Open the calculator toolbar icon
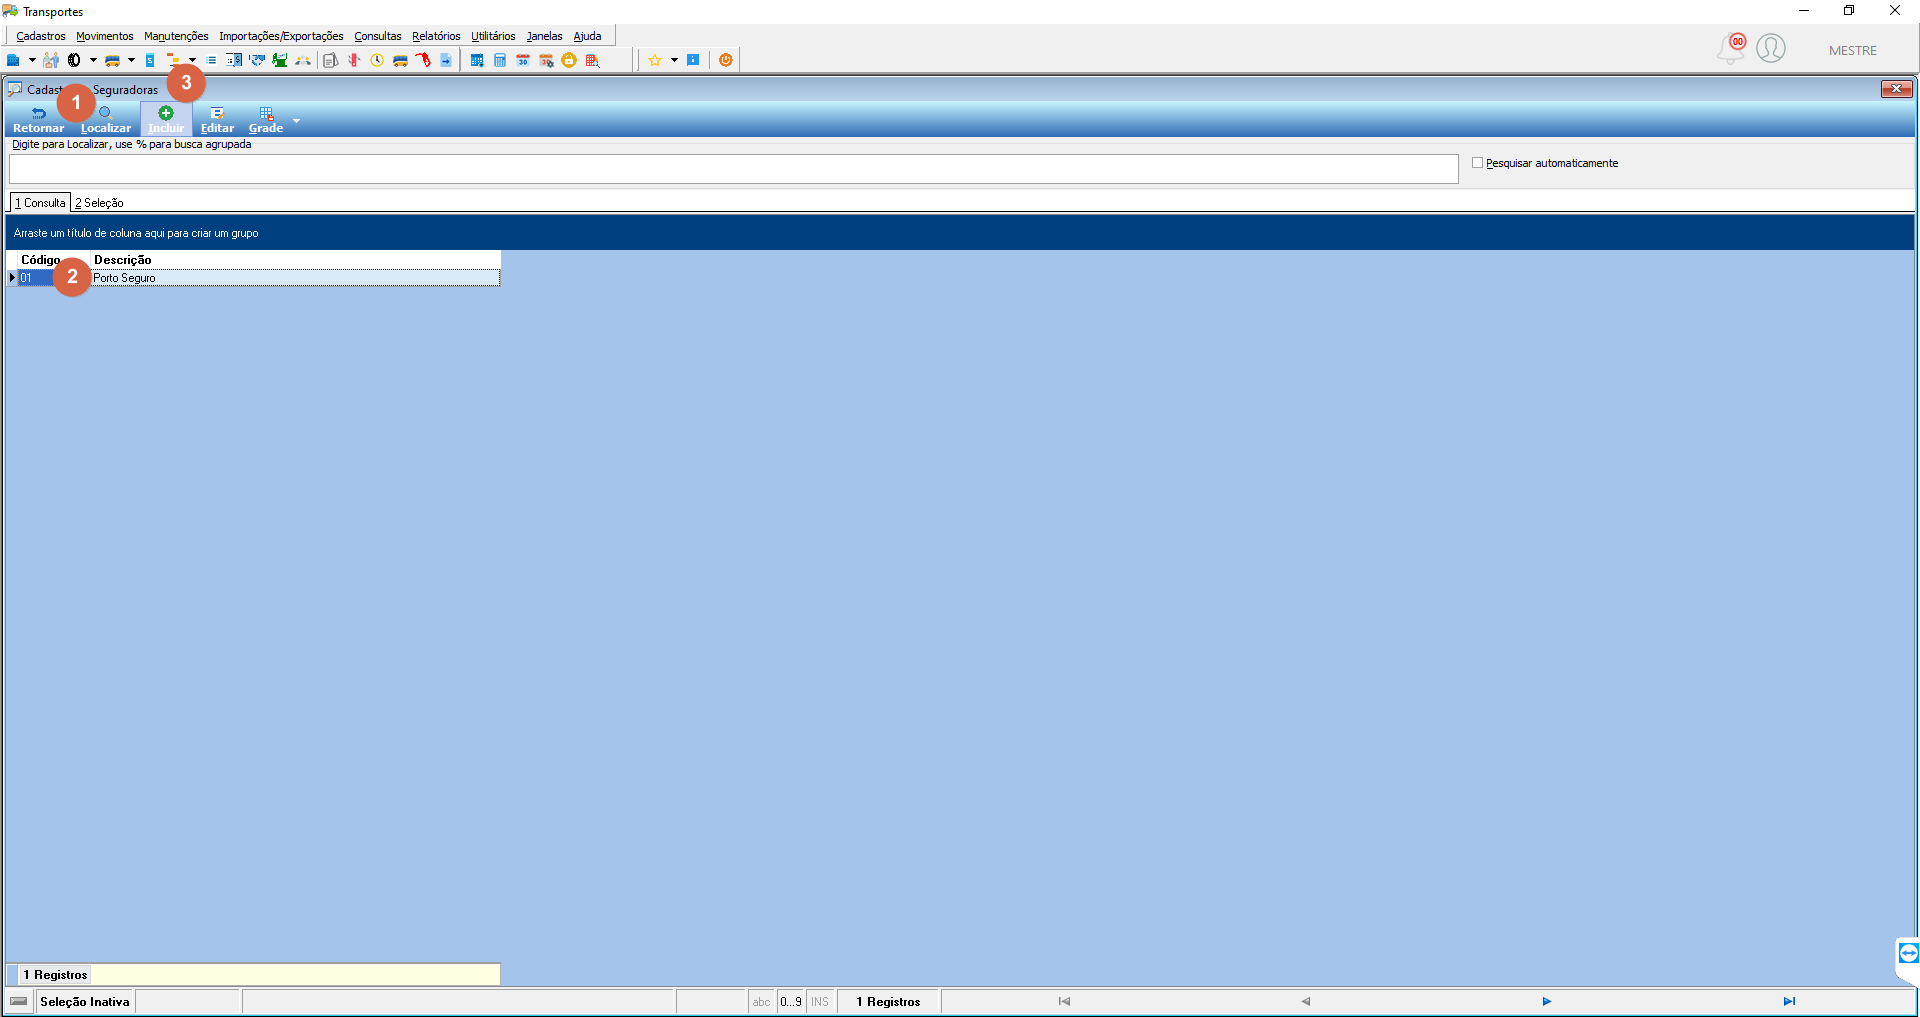This screenshot has height=1017, width=1920. [500, 60]
